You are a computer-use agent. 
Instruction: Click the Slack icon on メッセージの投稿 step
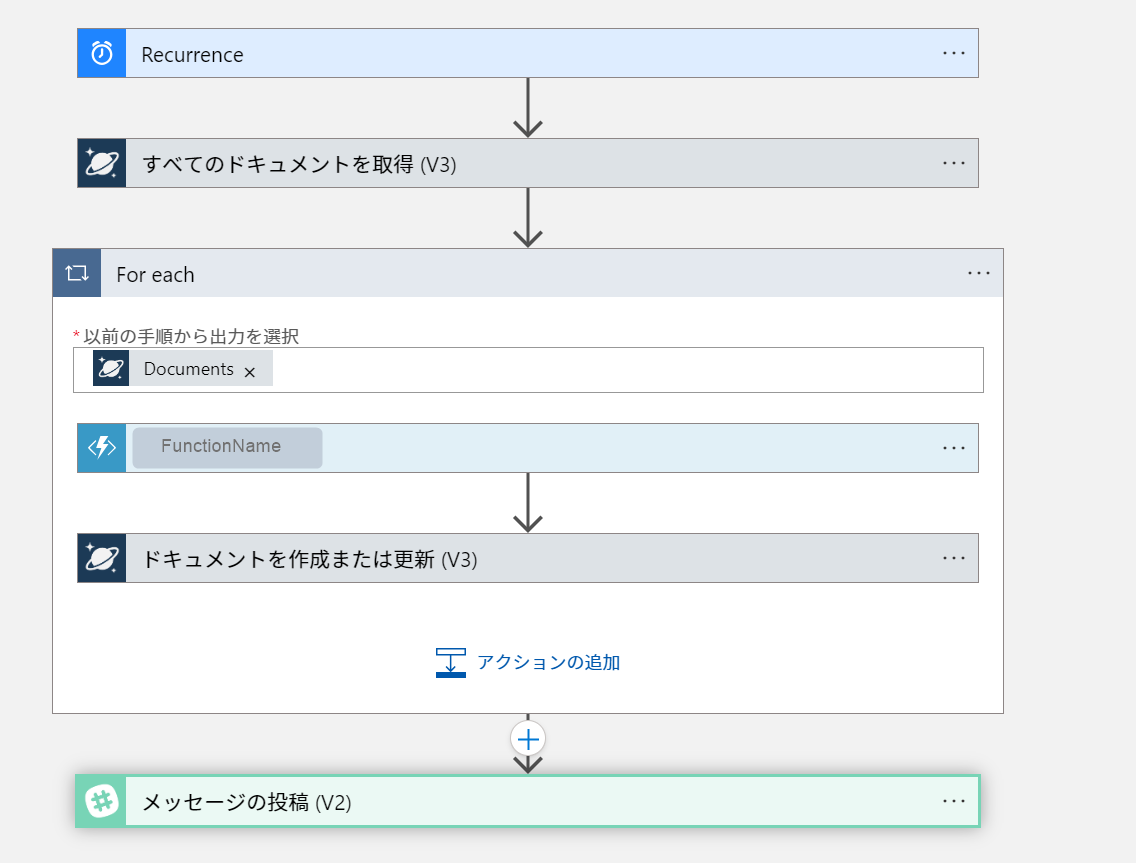click(102, 801)
